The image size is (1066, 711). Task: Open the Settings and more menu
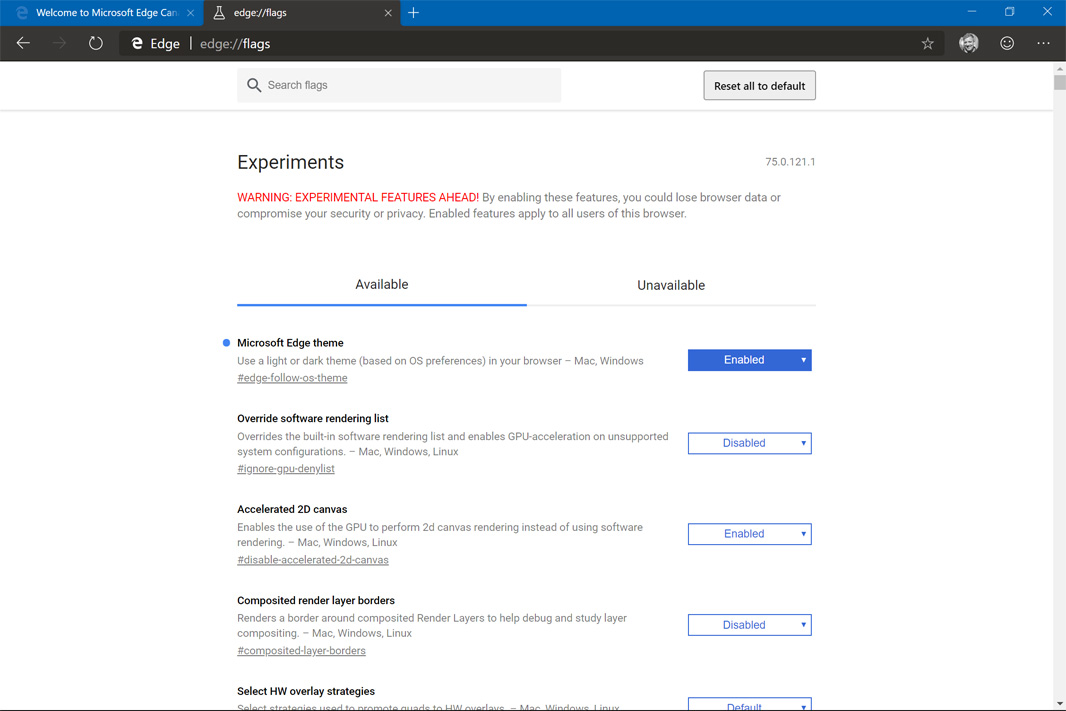click(1043, 43)
